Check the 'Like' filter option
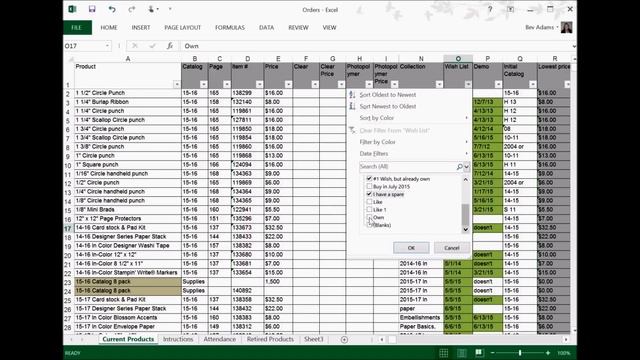The height and width of the screenshot is (360, 640). point(369,202)
